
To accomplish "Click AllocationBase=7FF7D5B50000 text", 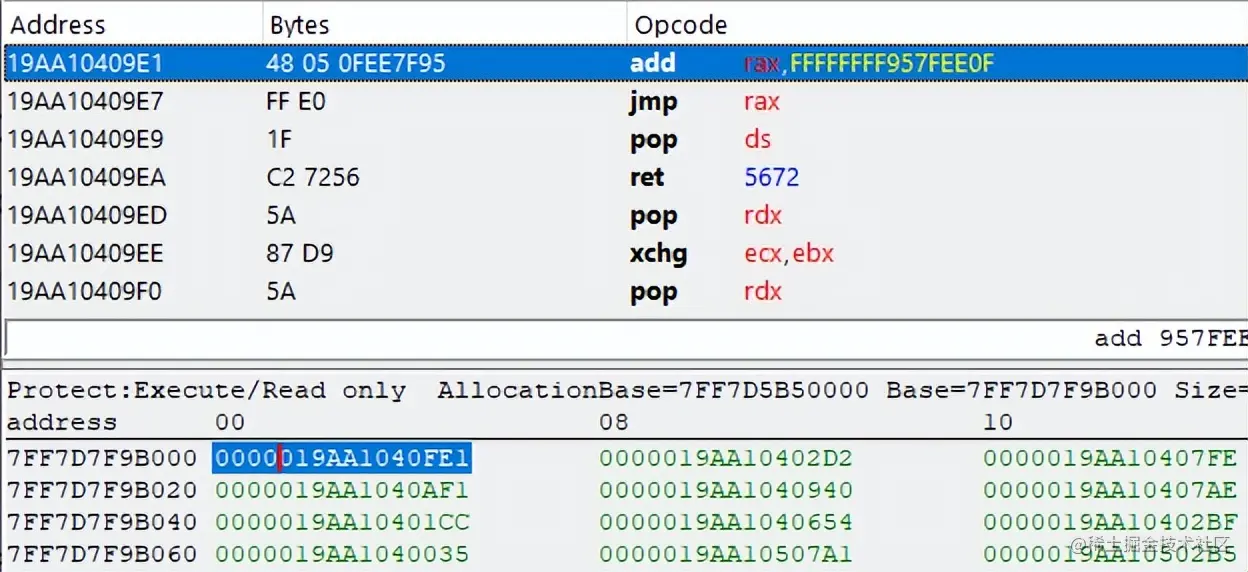I will 653,390.
